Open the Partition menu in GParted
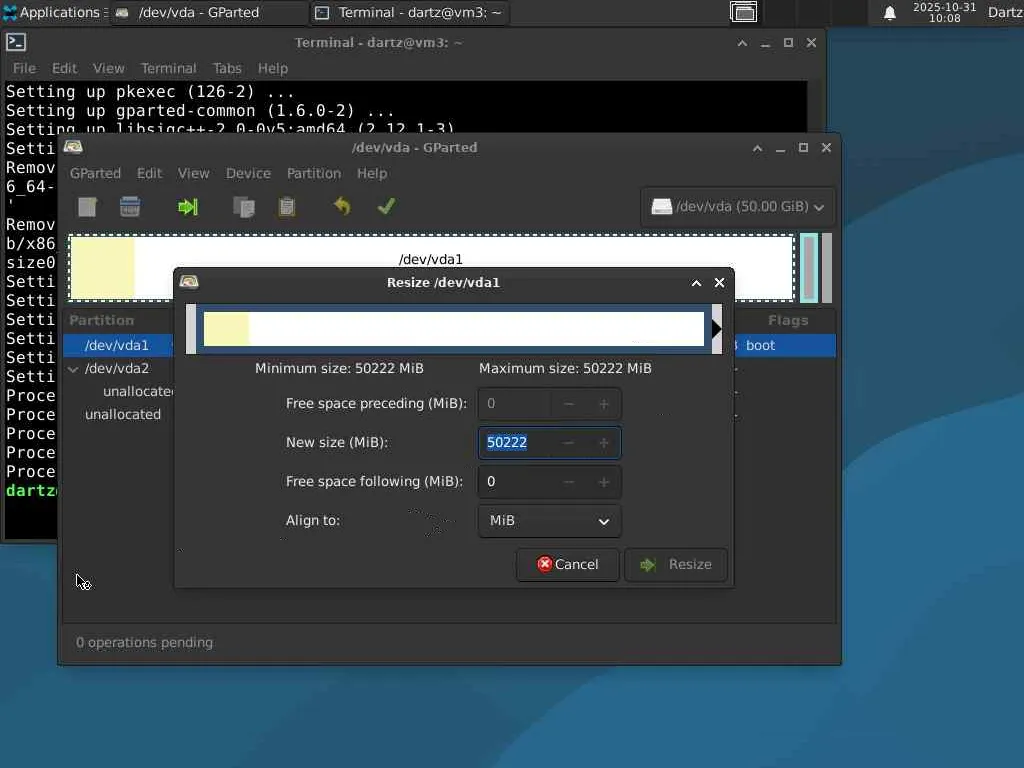Viewport: 1024px width, 768px height. [314, 173]
